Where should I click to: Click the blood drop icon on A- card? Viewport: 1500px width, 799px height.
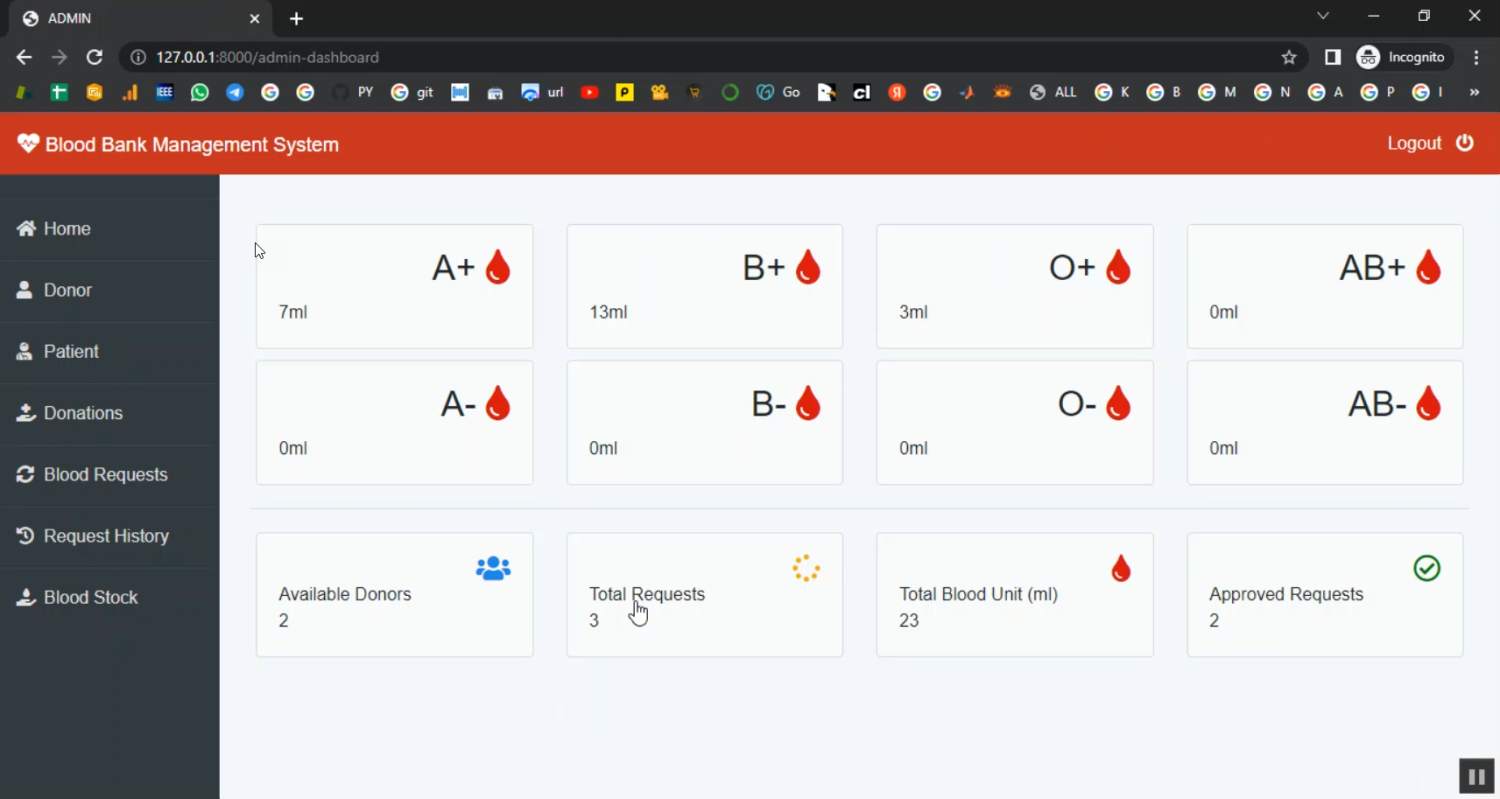(498, 403)
